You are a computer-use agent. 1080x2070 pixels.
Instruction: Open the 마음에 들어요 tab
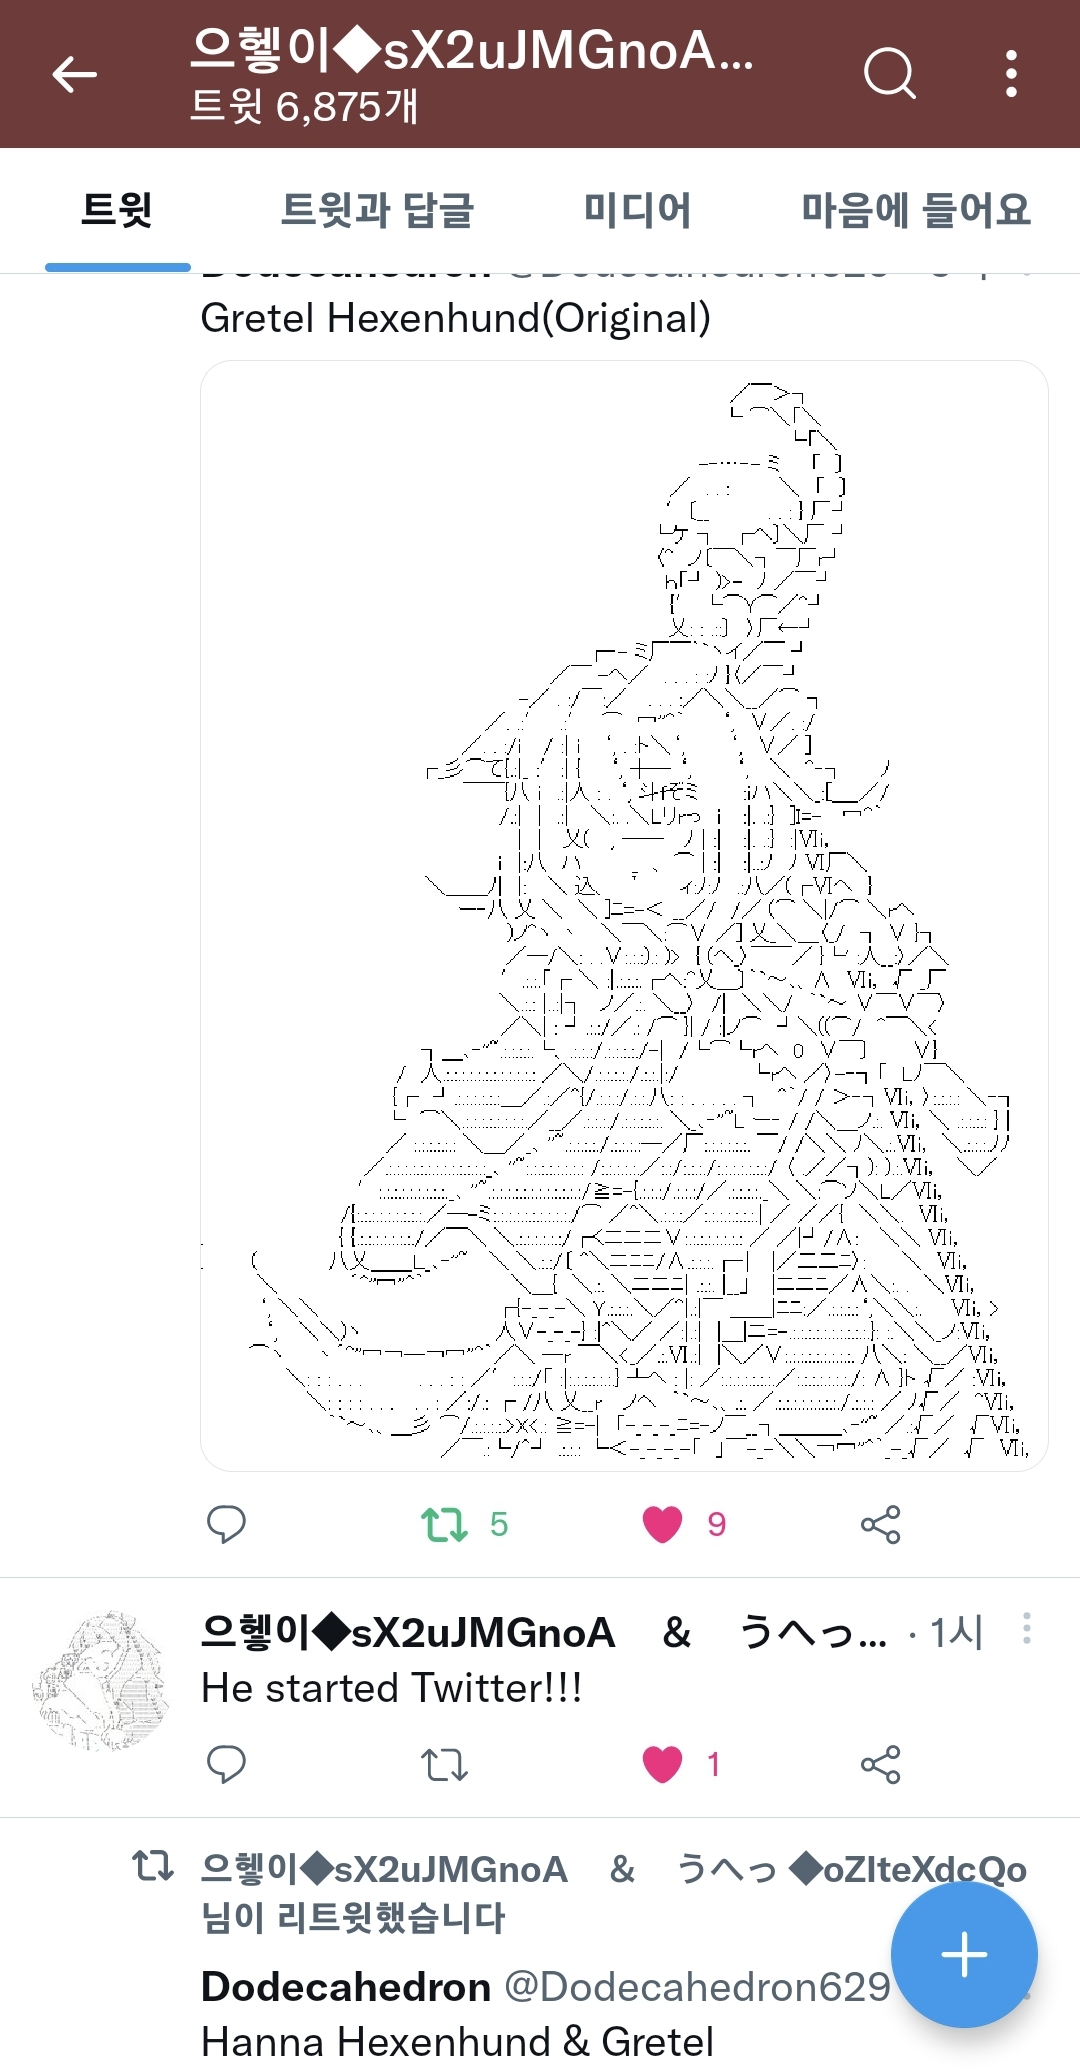click(916, 210)
